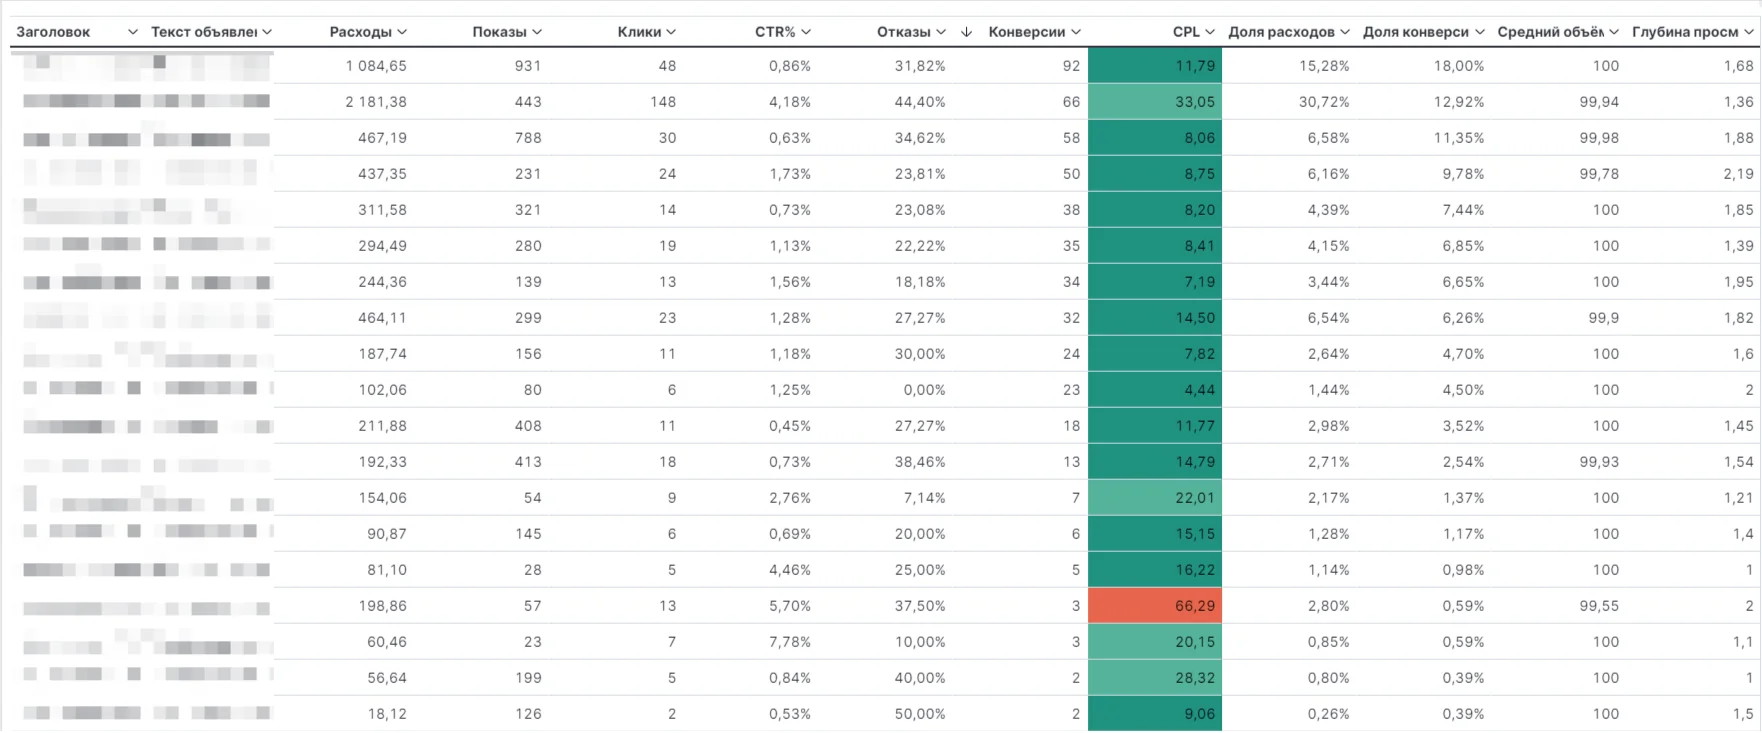Expand the Средний объём column chevron
This screenshot has width=1762, height=733.
click(x=1614, y=32)
